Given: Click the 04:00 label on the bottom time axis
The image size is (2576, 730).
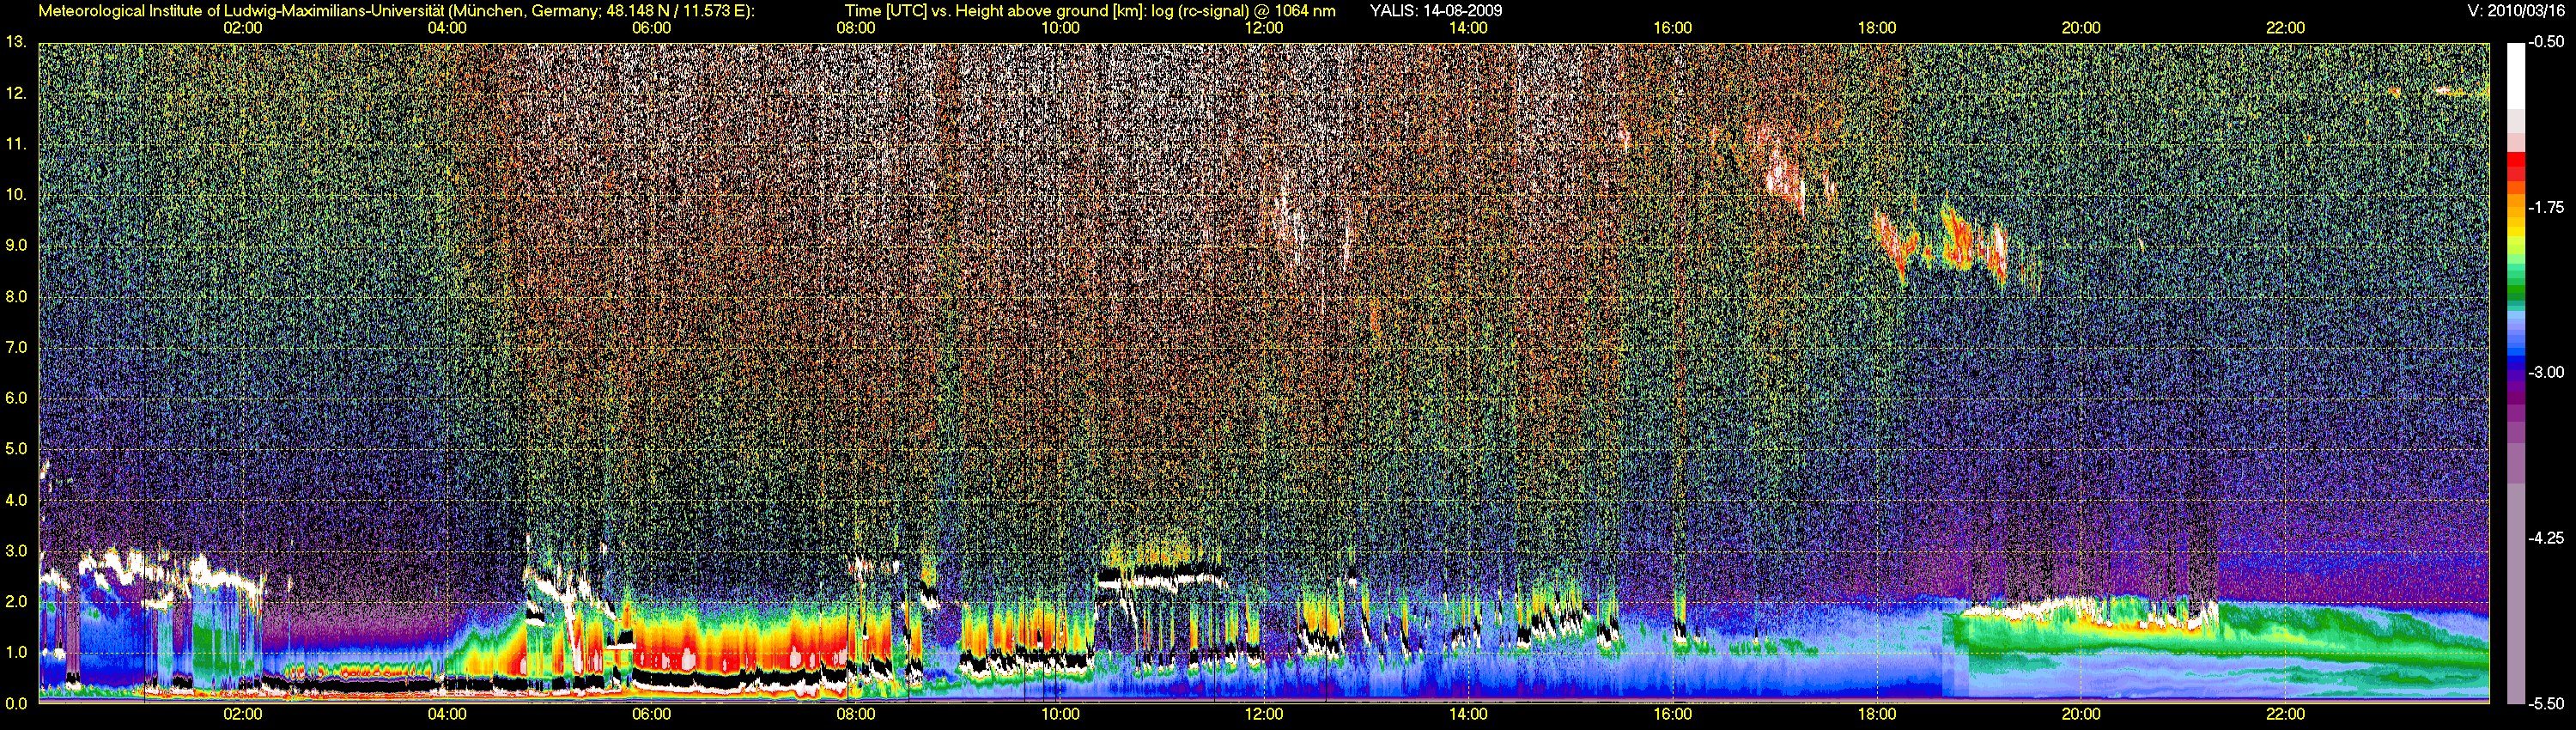Looking at the screenshot, I should pyautogui.click(x=447, y=714).
